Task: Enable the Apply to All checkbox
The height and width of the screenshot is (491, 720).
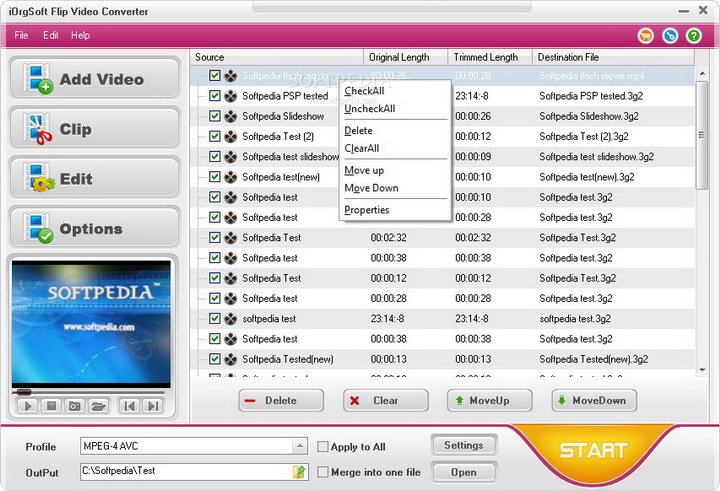Action: (x=323, y=446)
